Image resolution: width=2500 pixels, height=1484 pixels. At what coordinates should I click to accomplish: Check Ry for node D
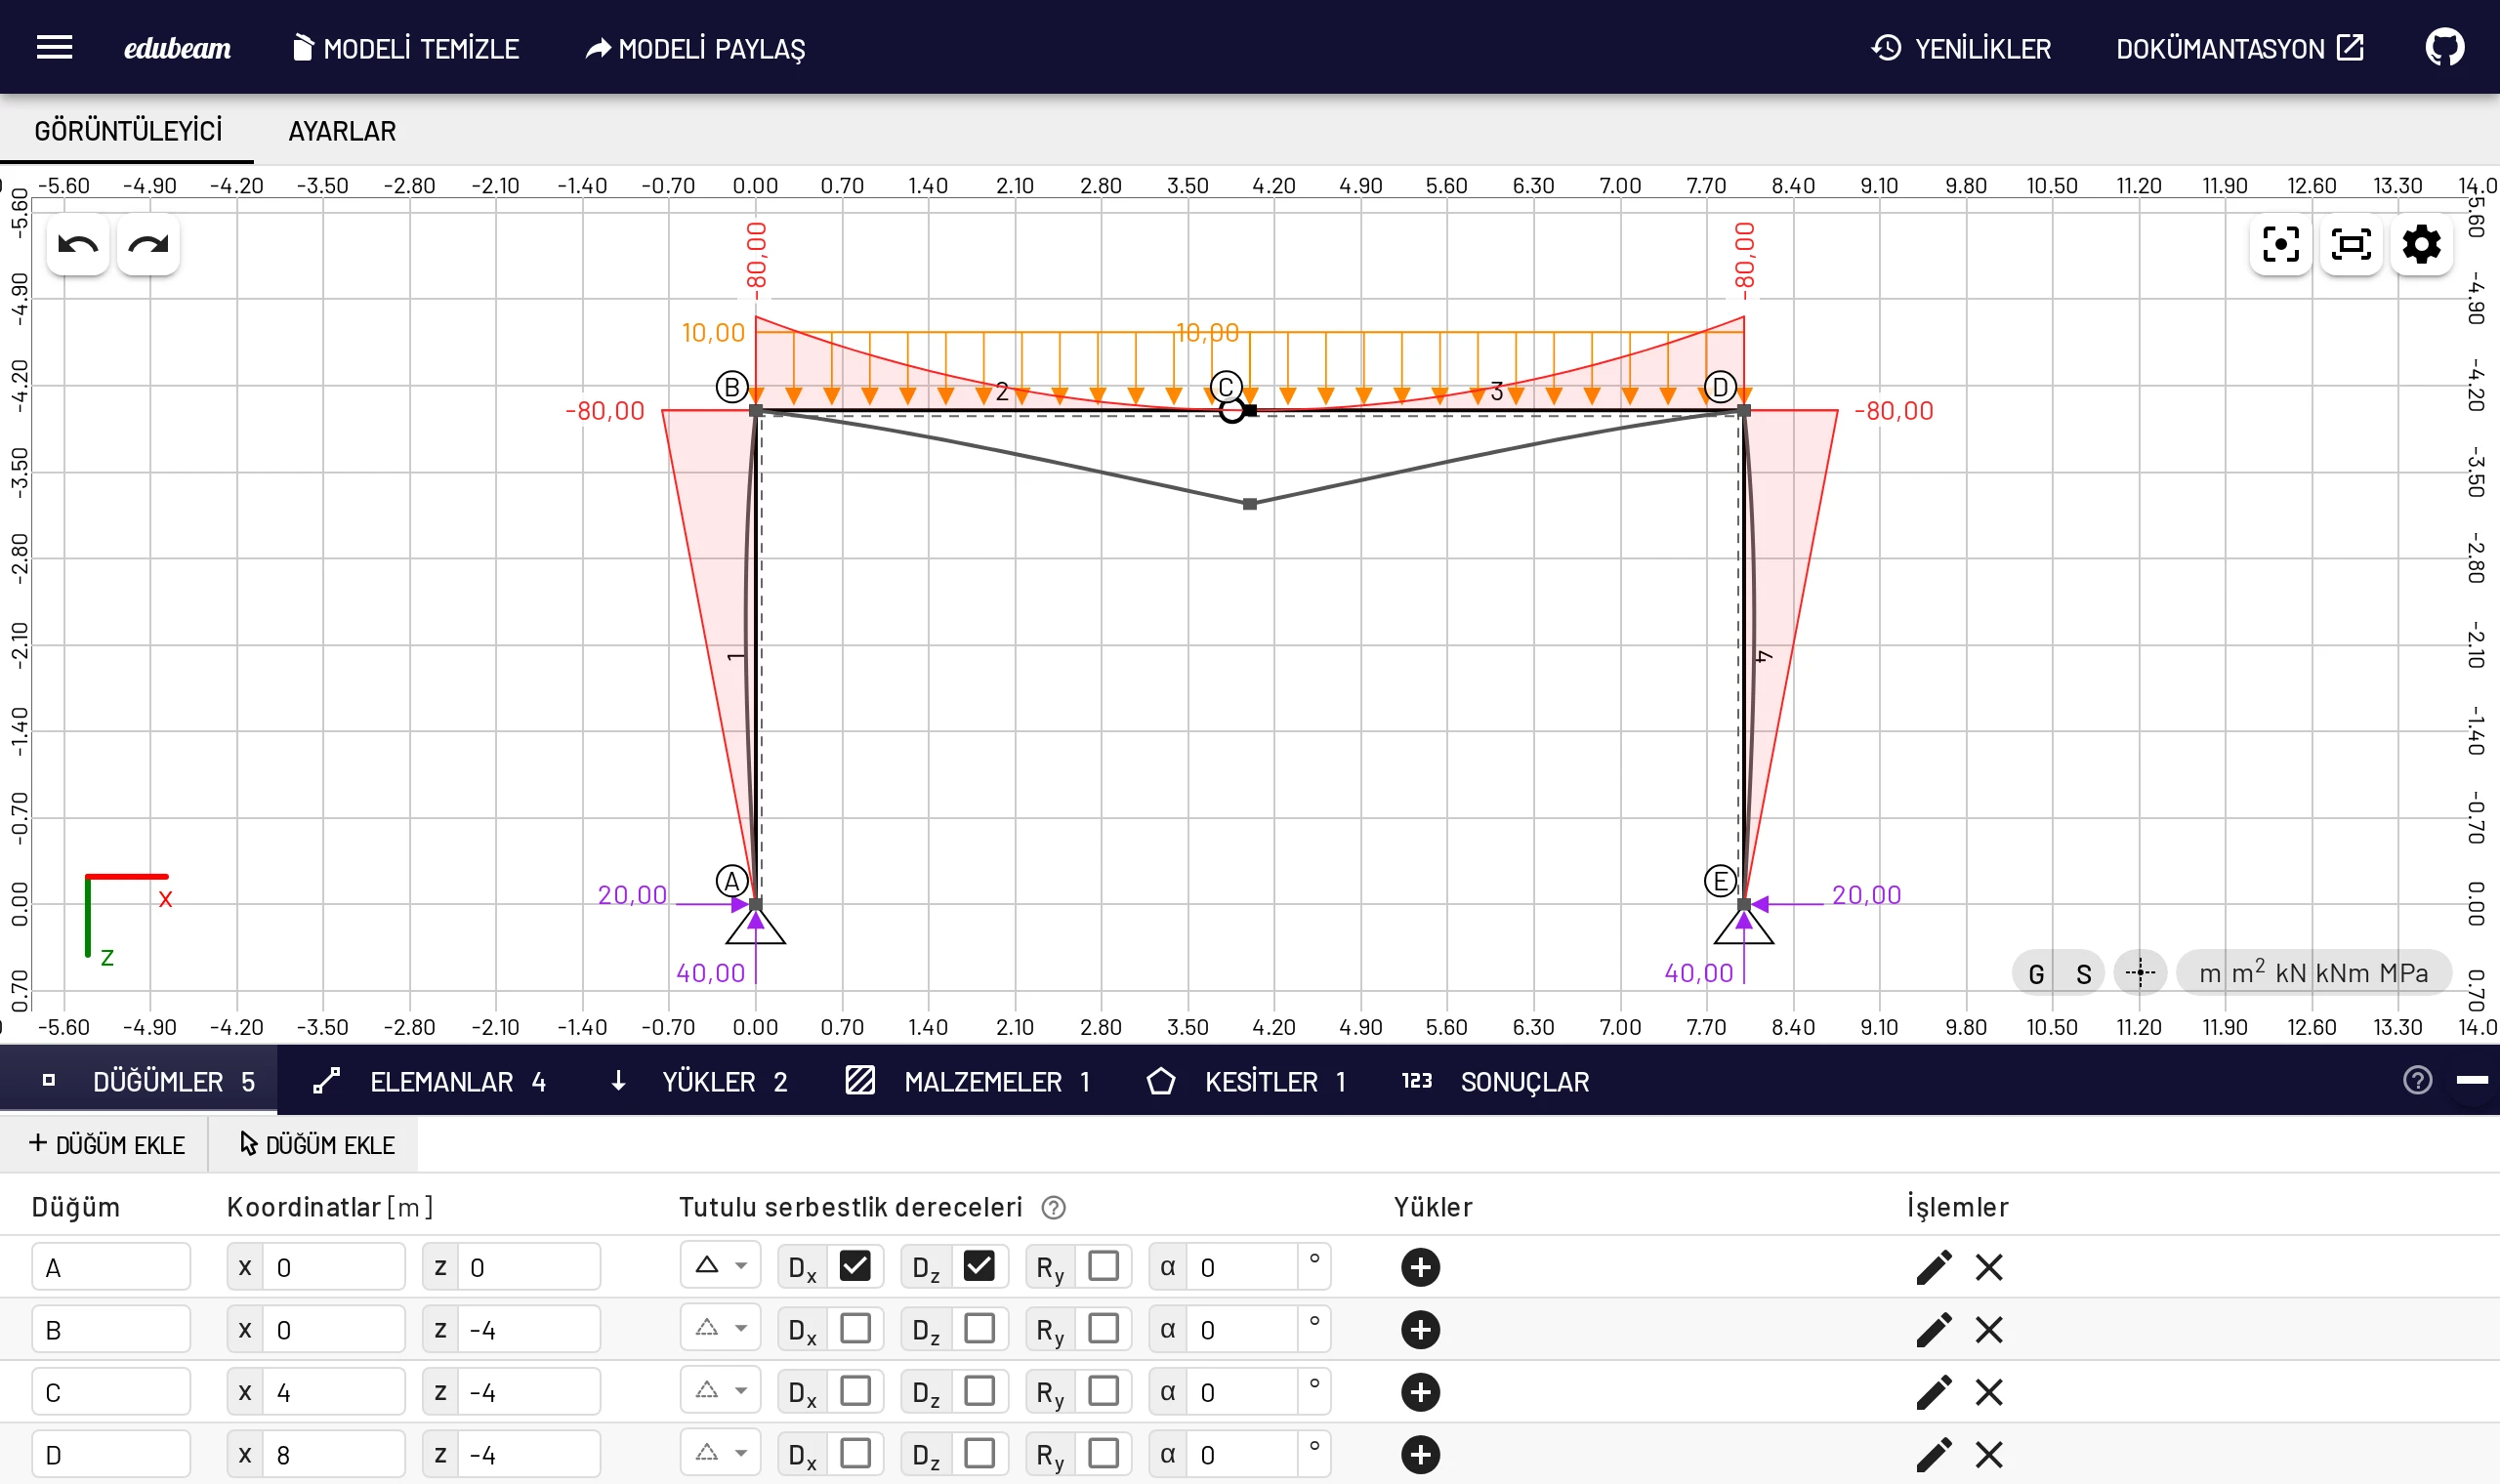(1103, 1453)
